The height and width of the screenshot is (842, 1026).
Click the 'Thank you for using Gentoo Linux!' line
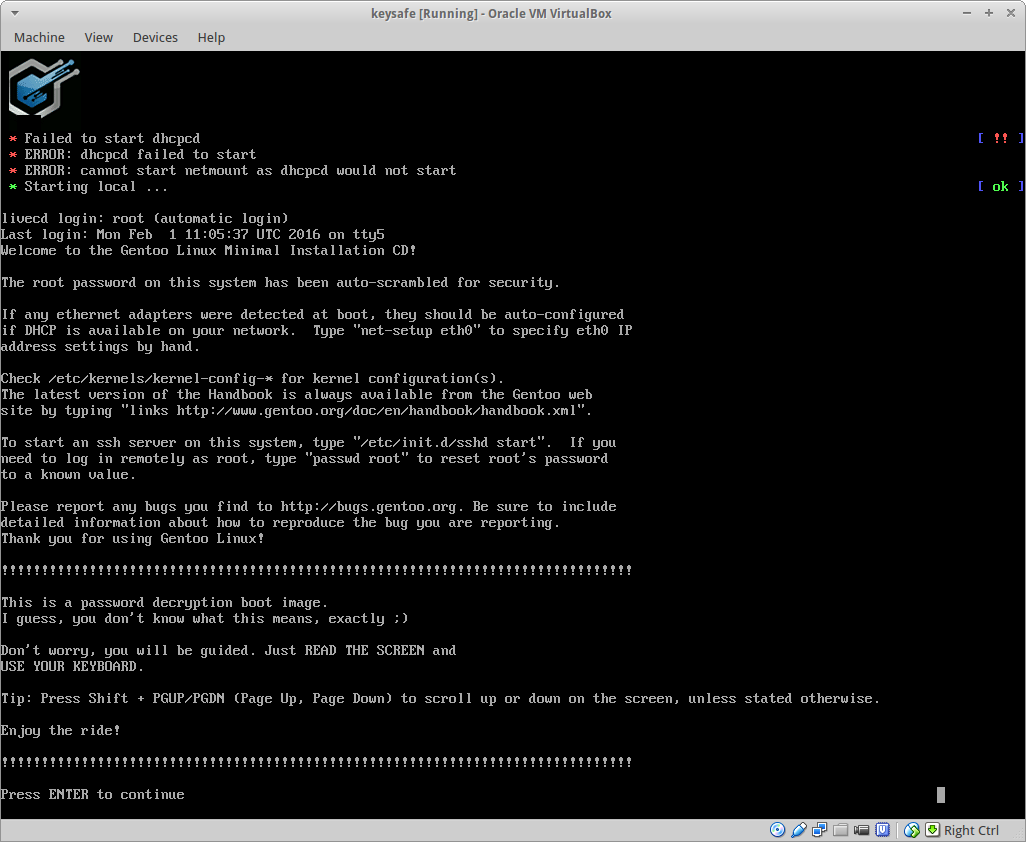click(x=133, y=538)
